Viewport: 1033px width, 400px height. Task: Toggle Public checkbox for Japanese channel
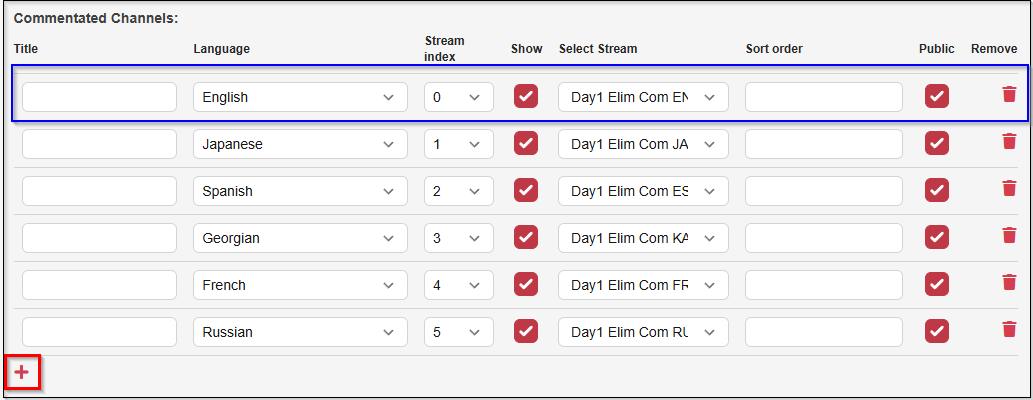(x=937, y=143)
